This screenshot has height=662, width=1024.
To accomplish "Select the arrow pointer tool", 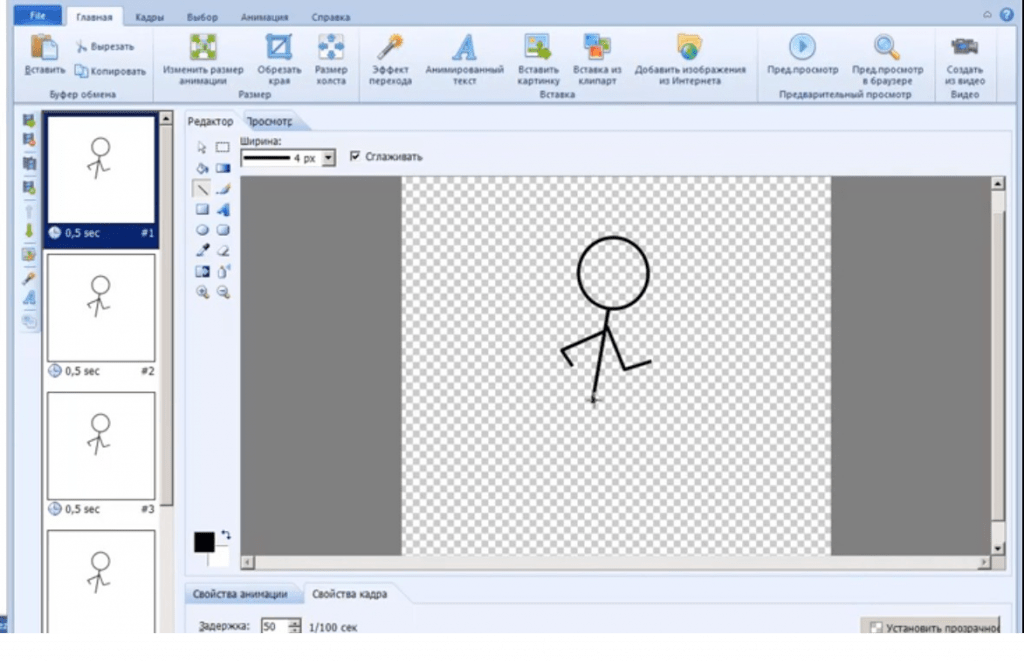I will pos(202,148).
